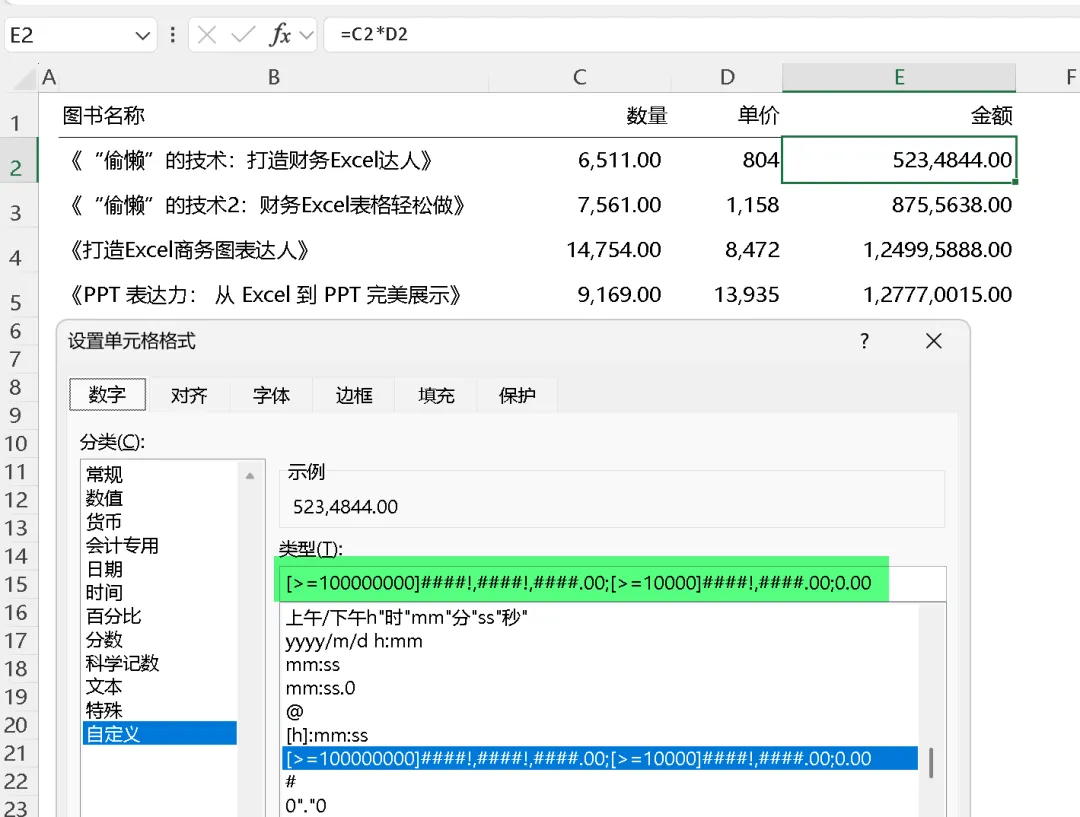Select the 分数 category
The width and height of the screenshot is (1080, 817).
click(159, 639)
